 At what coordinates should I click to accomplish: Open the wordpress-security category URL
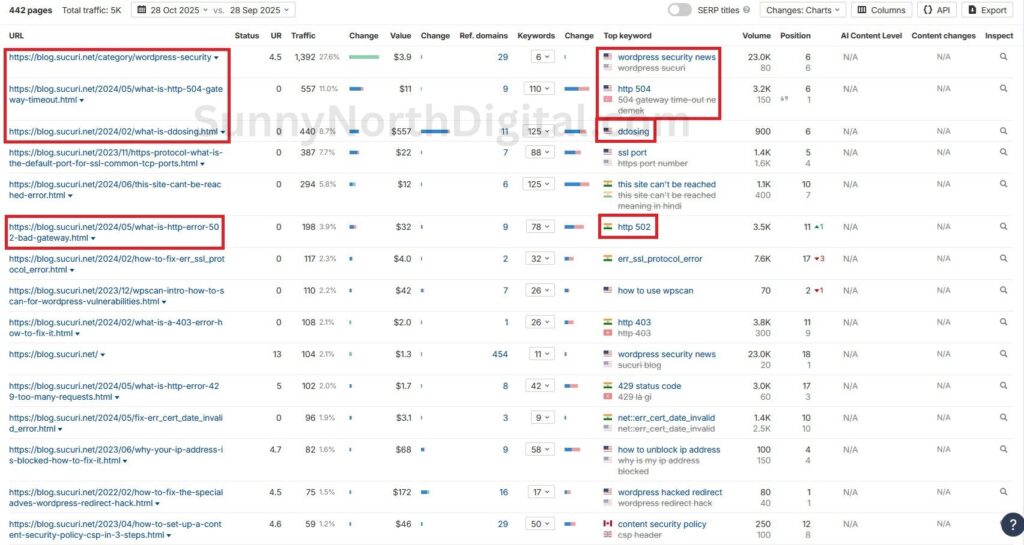tap(110, 57)
